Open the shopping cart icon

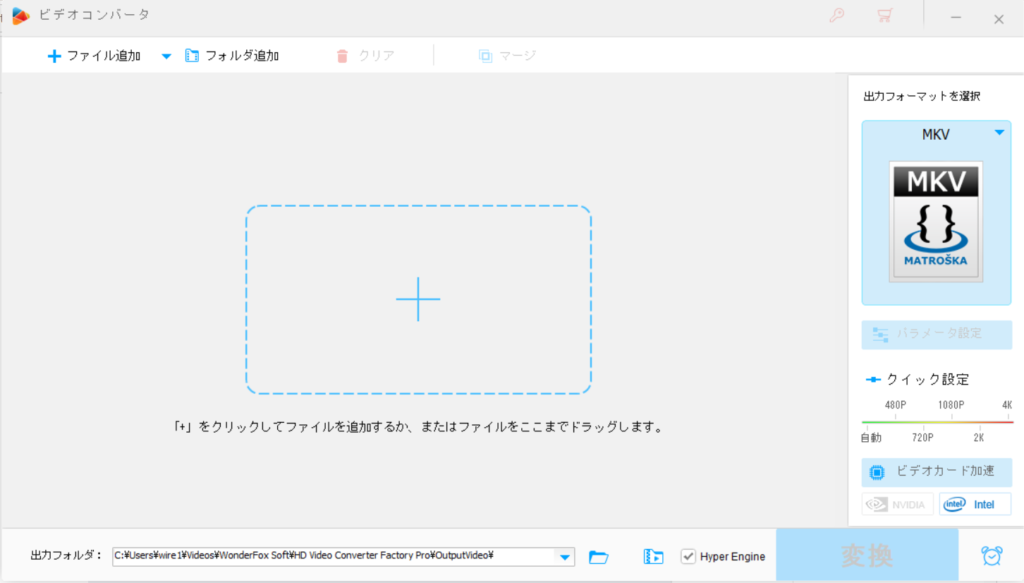point(884,16)
